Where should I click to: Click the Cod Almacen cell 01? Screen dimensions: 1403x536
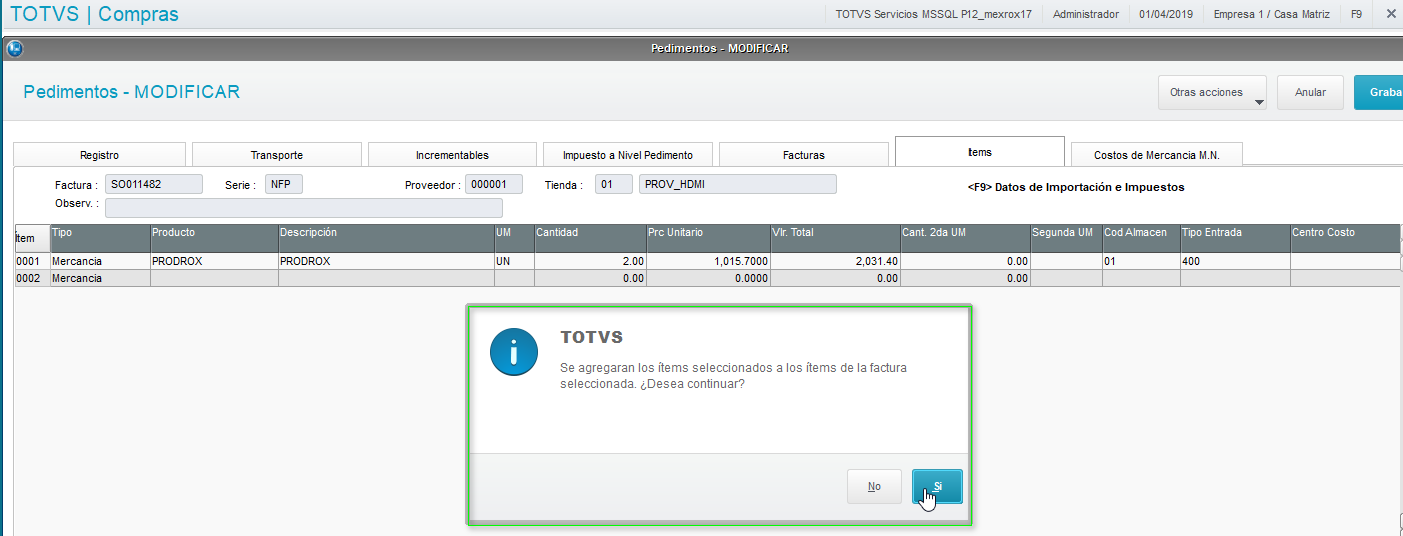pyautogui.click(x=1141, y=261)
